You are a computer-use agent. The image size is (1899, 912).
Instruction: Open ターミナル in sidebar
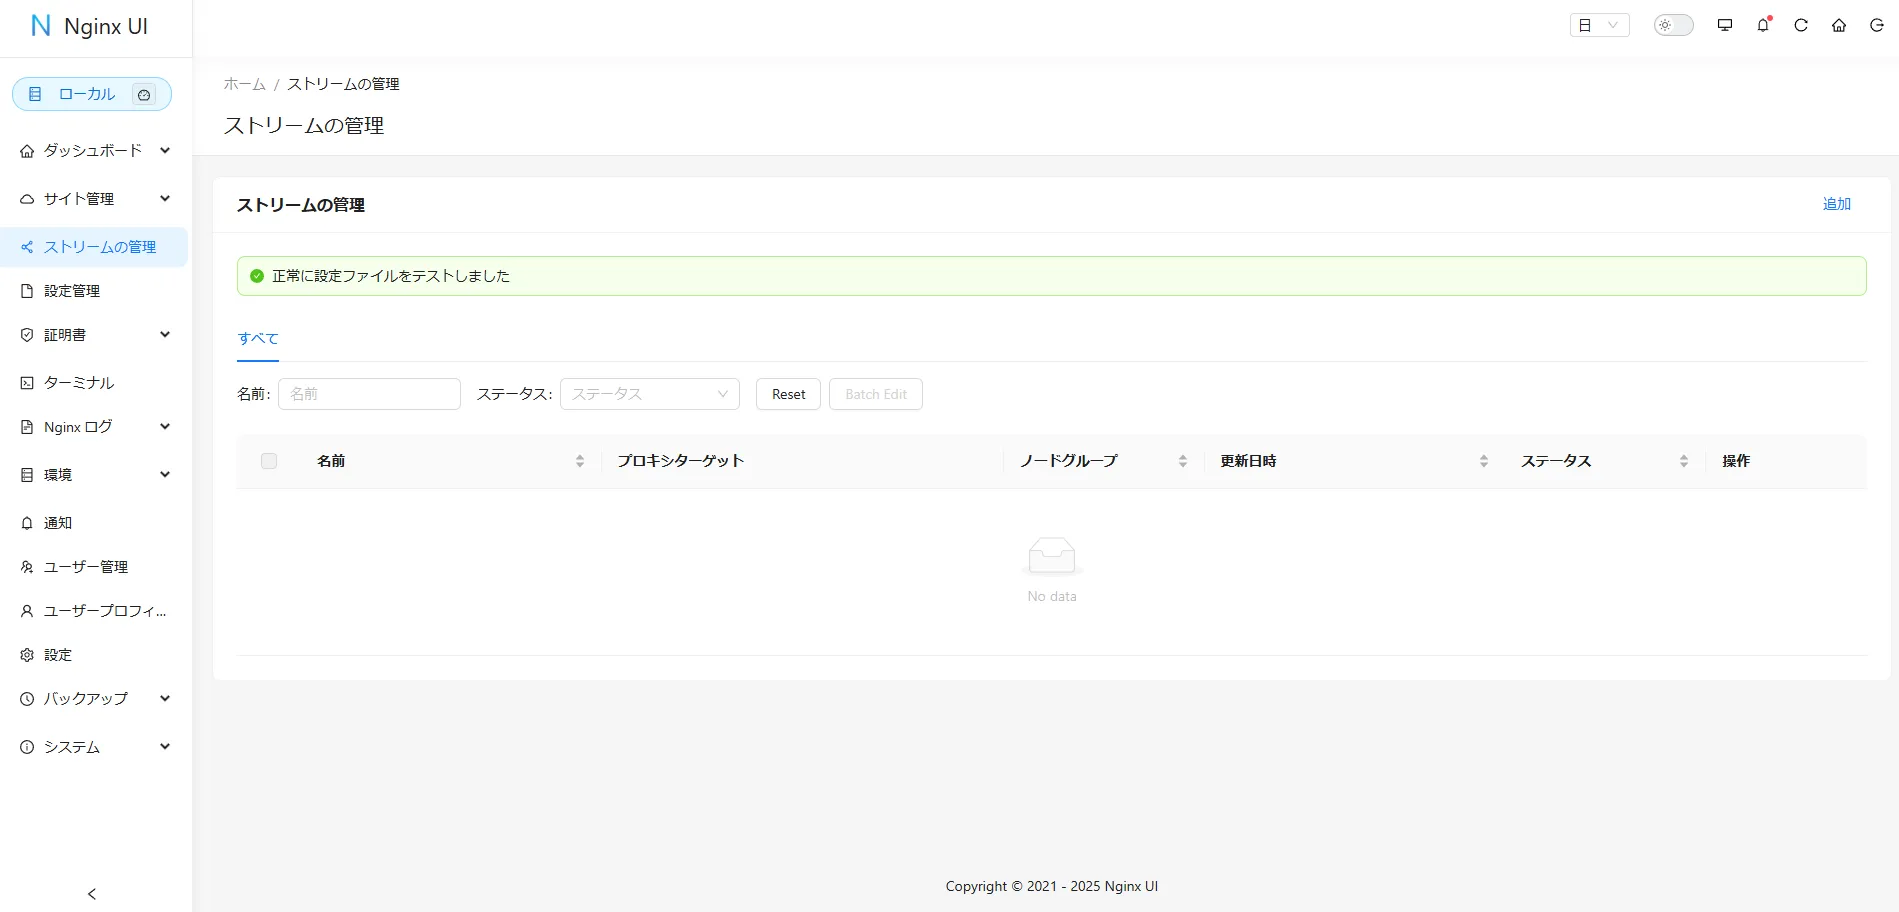pyautogui.click(x=94, y=383)
